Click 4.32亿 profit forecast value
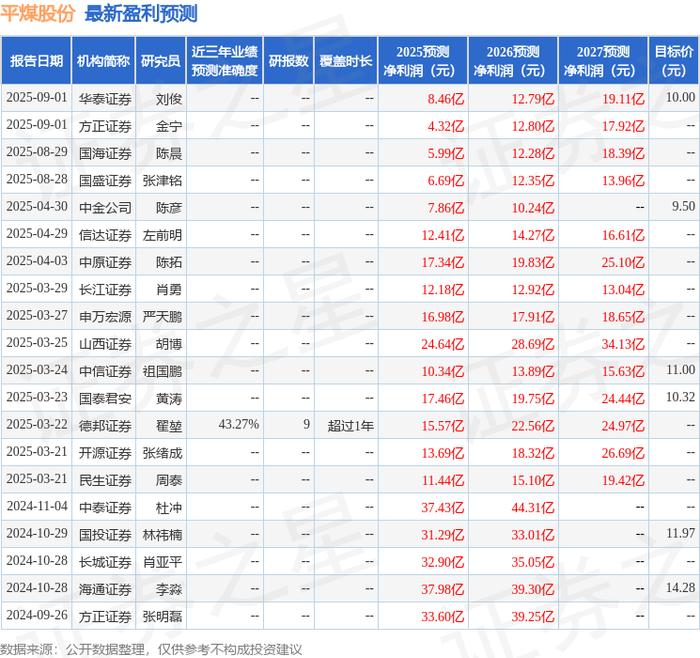 tap(446, 126)
